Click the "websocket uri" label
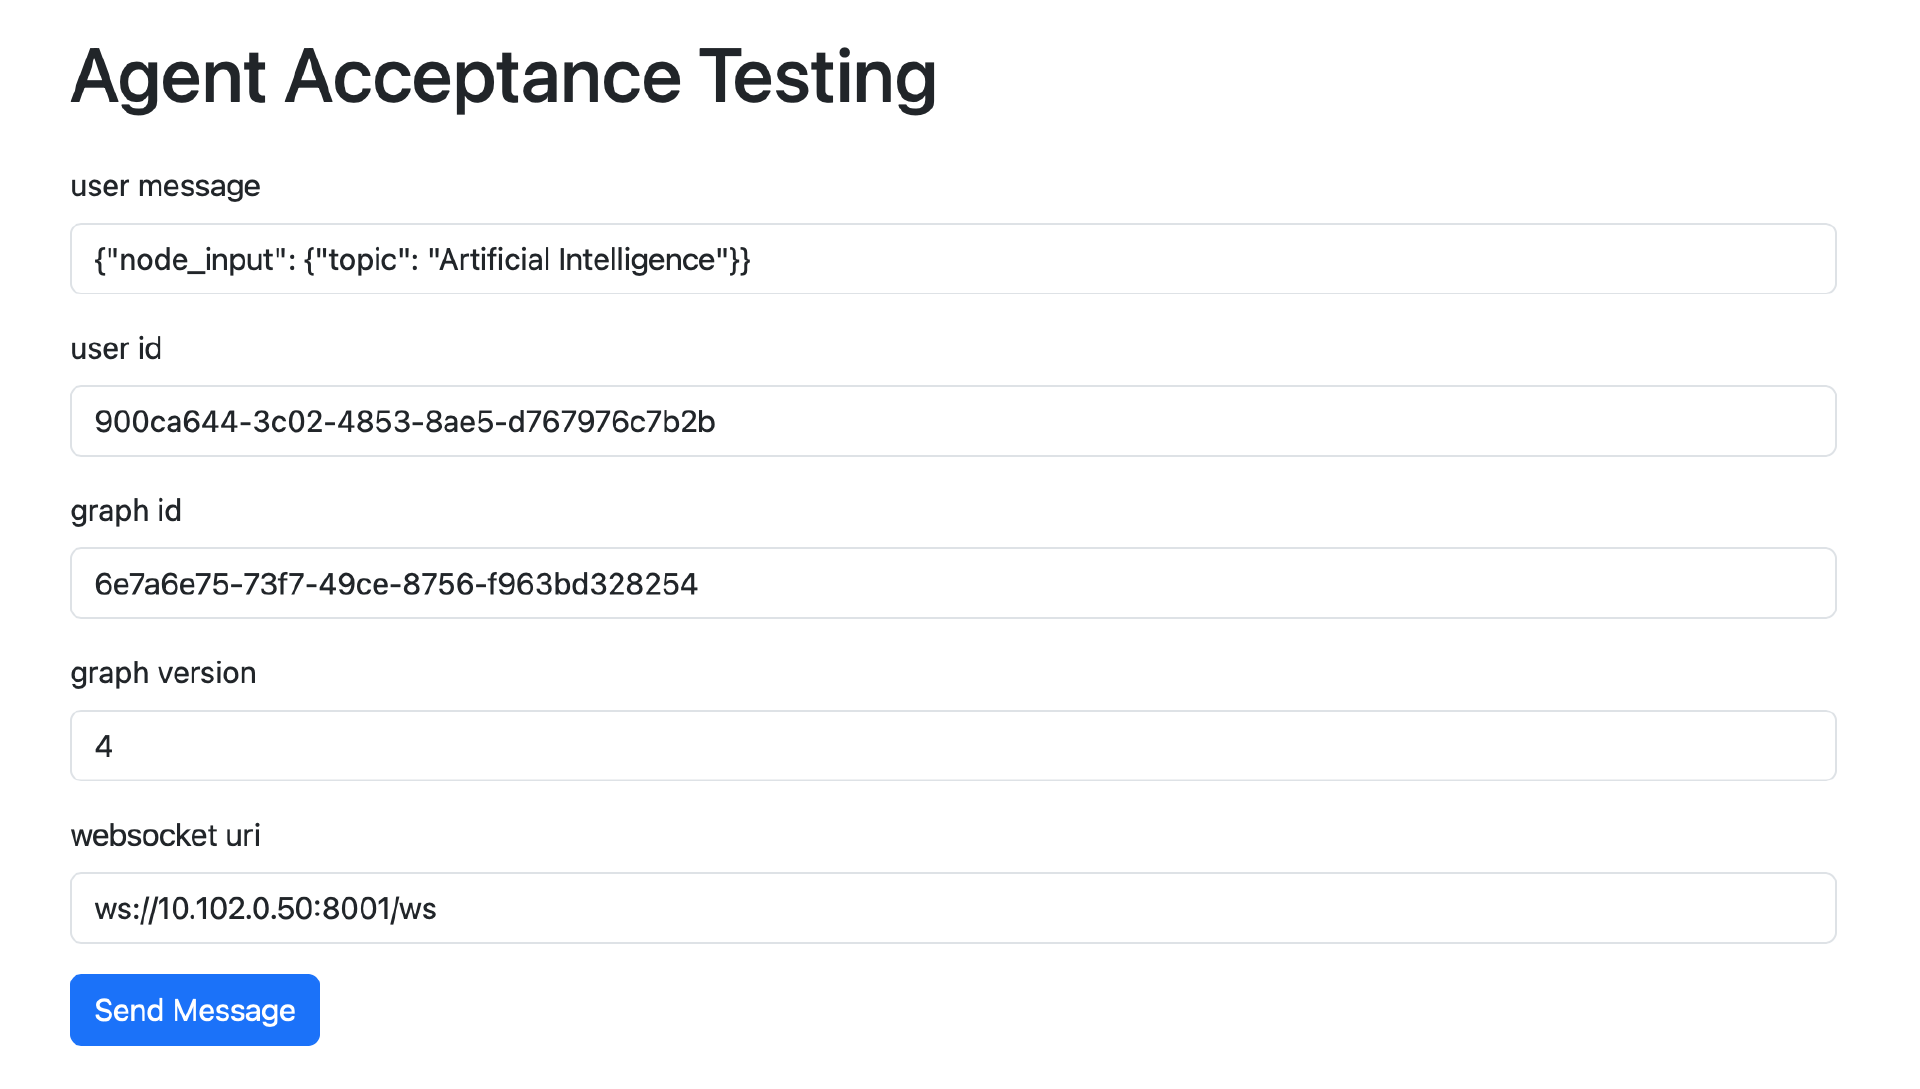The height and width of the screenshot is (1089, 1920). [165, 835]
